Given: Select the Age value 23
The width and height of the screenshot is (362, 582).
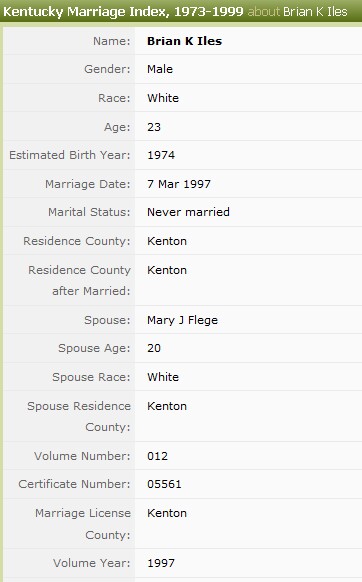Looking at the screenshot, I should click(154, 127).
